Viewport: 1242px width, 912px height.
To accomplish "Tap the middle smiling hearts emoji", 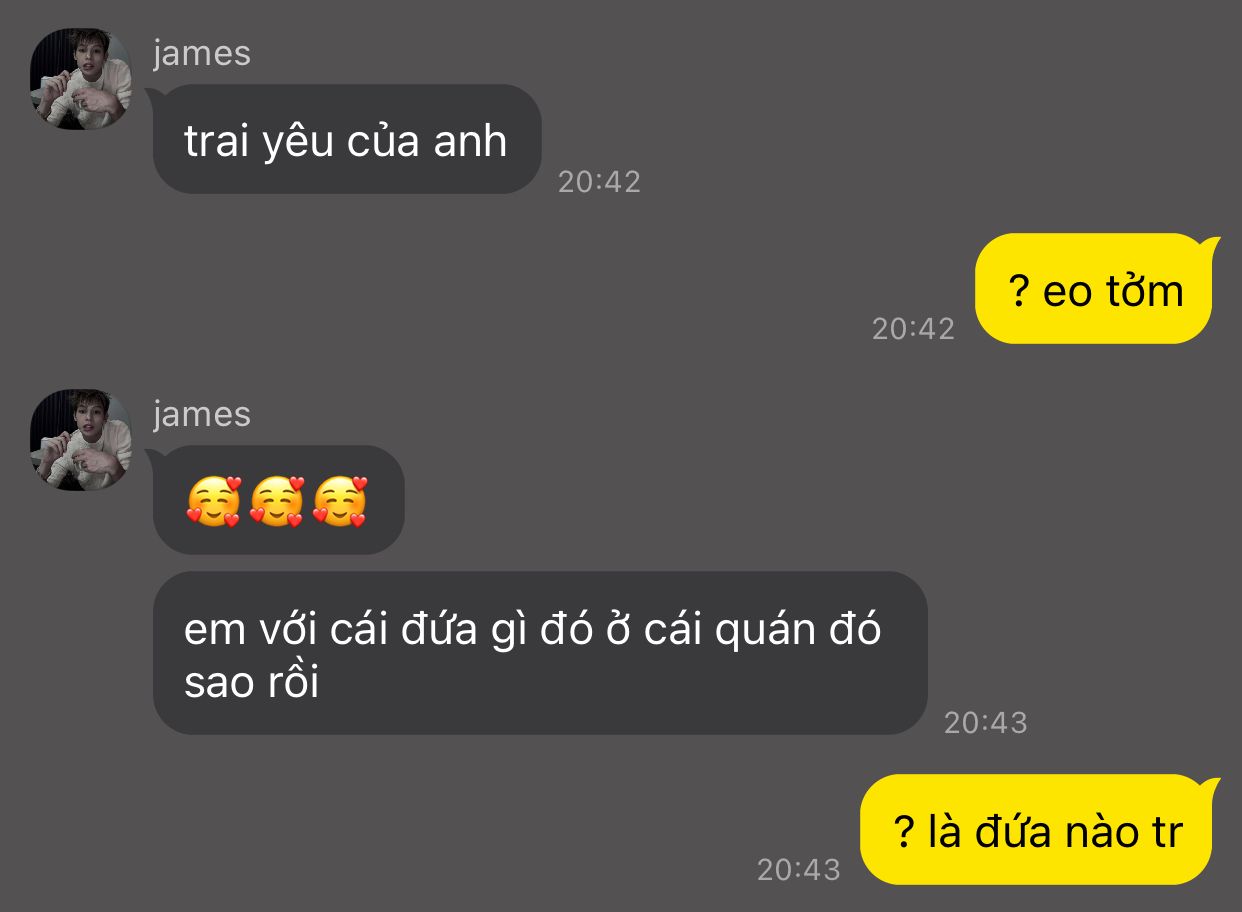I will tap(277, 501).
